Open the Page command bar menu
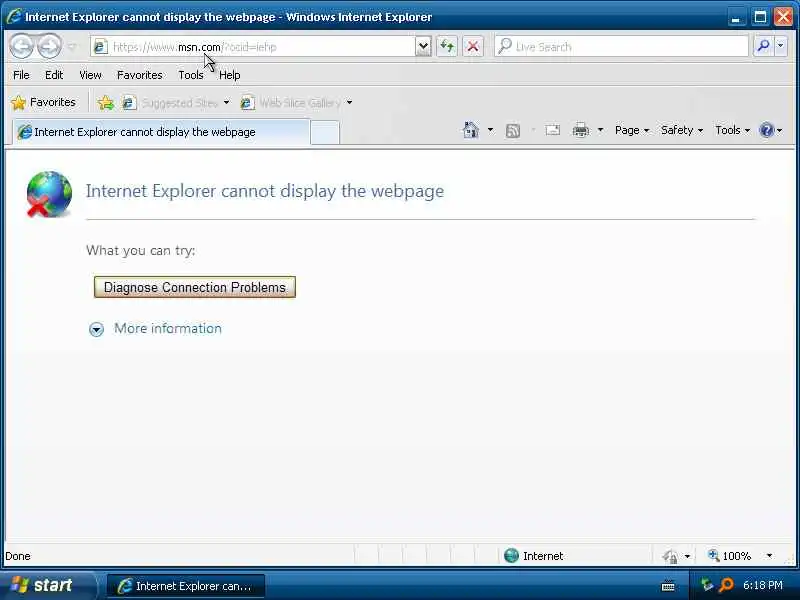The image size is (800, 600). [x=632, y=130]
